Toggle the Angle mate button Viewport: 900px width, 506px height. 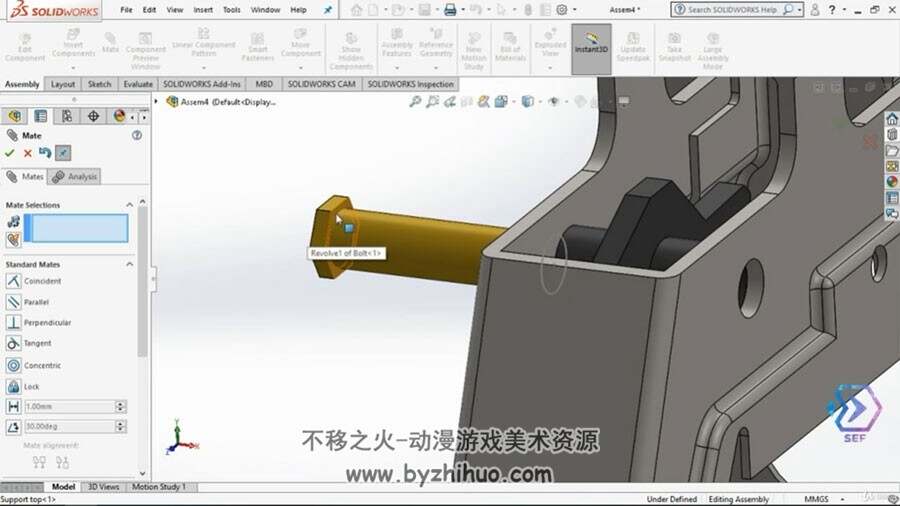tap(13, 426)
